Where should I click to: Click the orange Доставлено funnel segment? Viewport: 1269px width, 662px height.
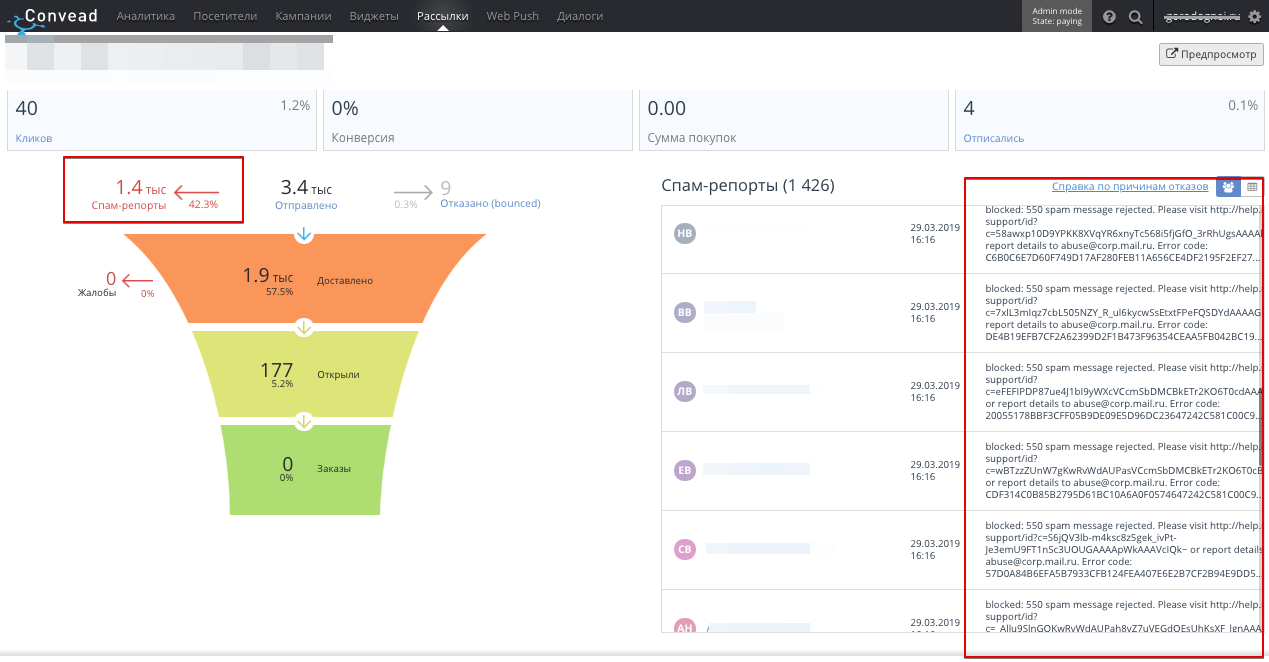pos(305,280)
